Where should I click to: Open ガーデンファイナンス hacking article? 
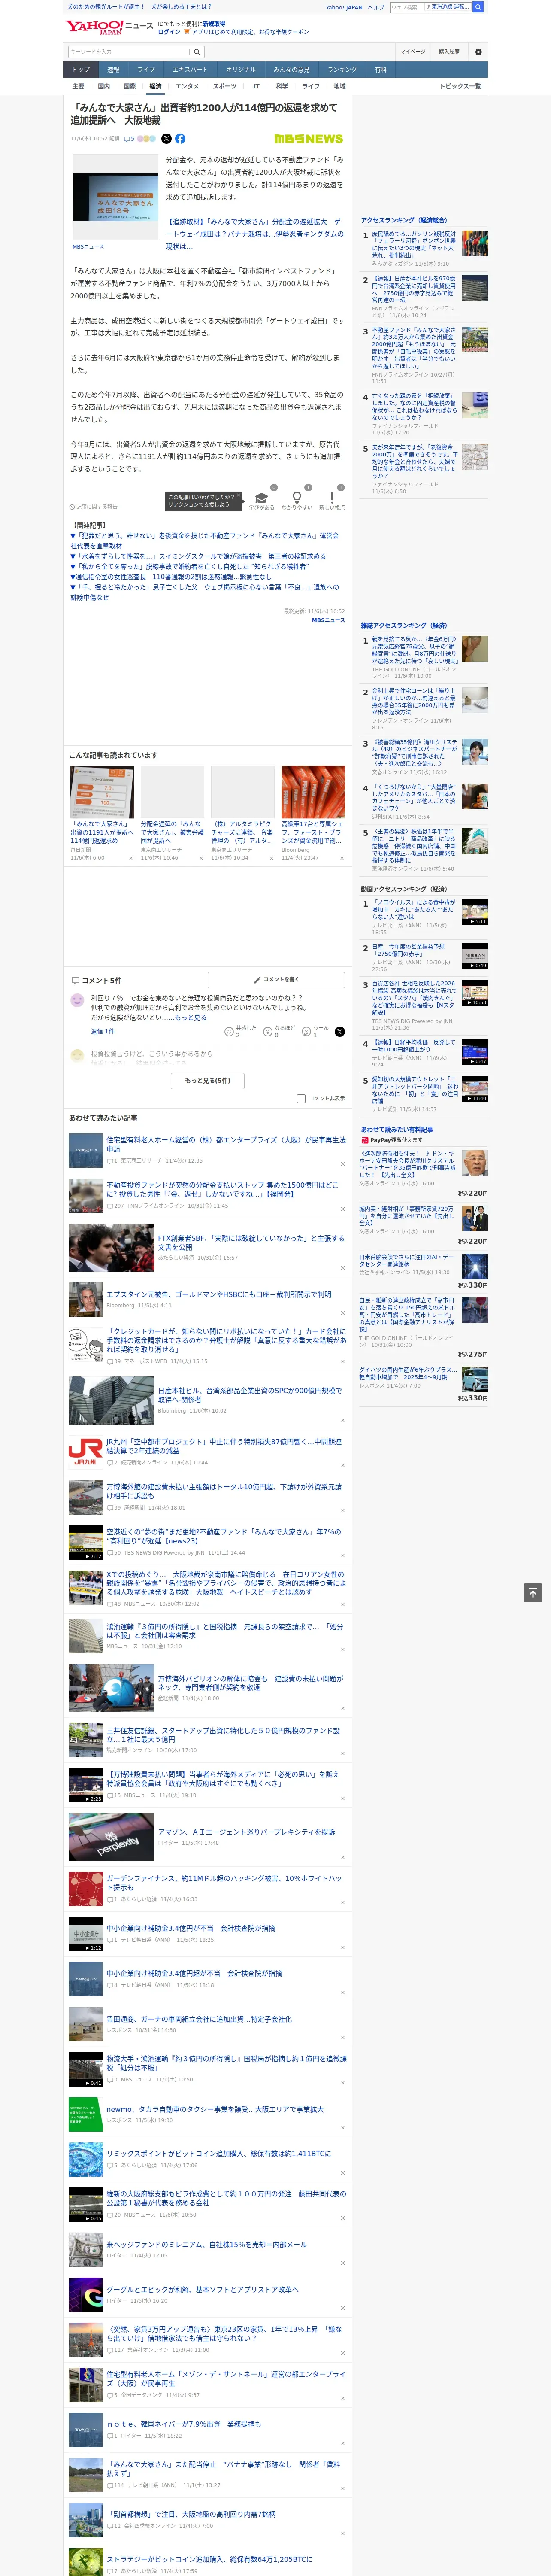point(224,1883)
